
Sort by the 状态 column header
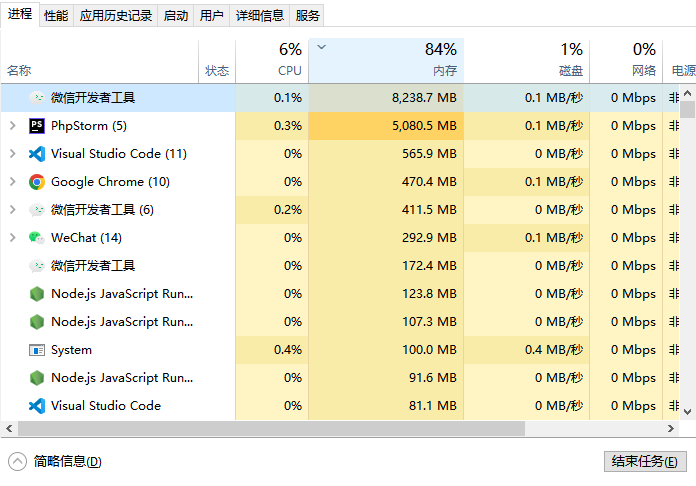217,61
